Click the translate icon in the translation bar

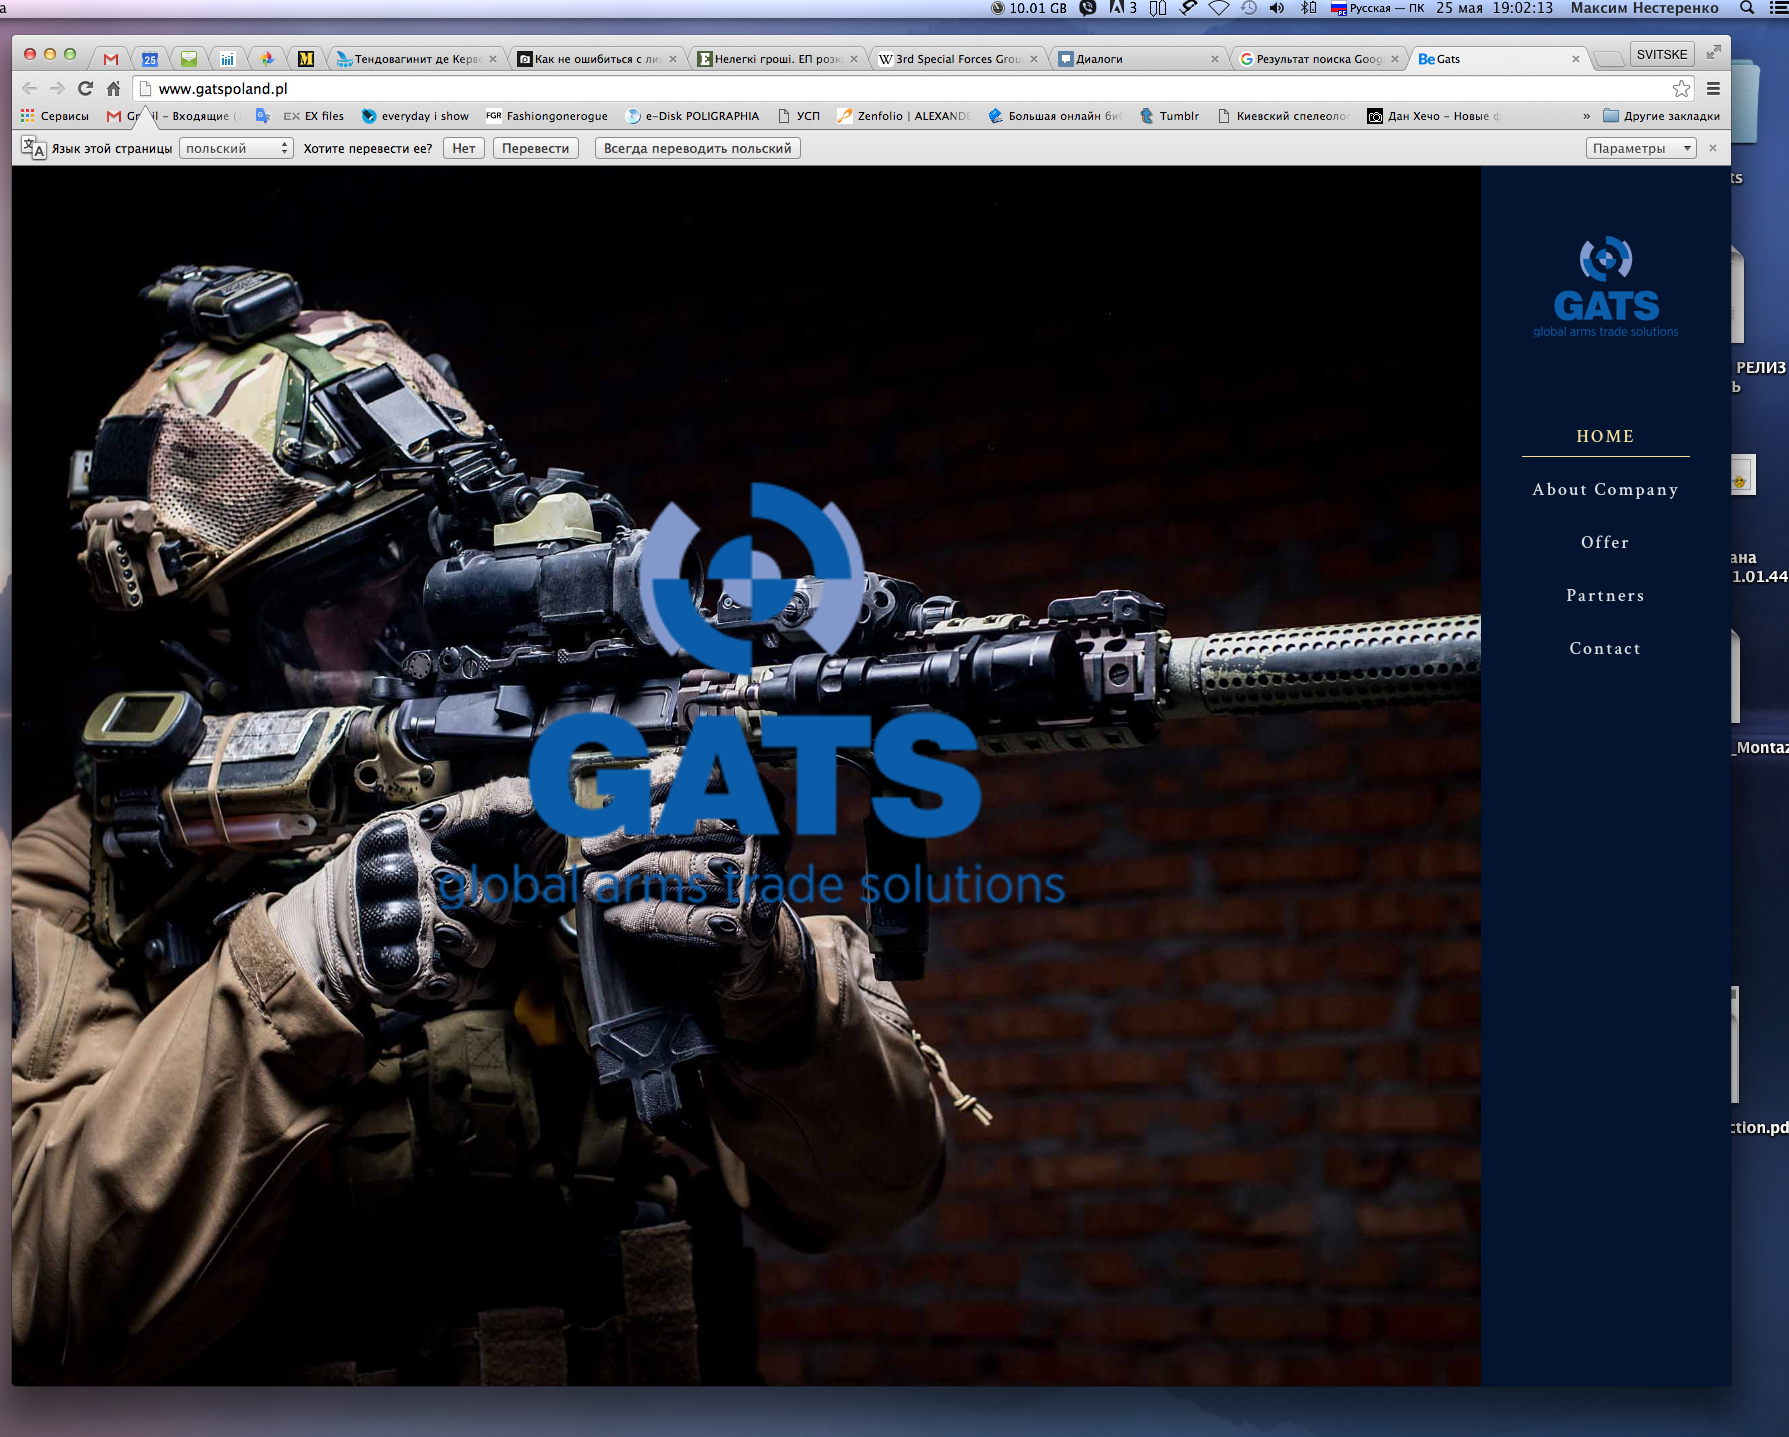click(33, 148)
